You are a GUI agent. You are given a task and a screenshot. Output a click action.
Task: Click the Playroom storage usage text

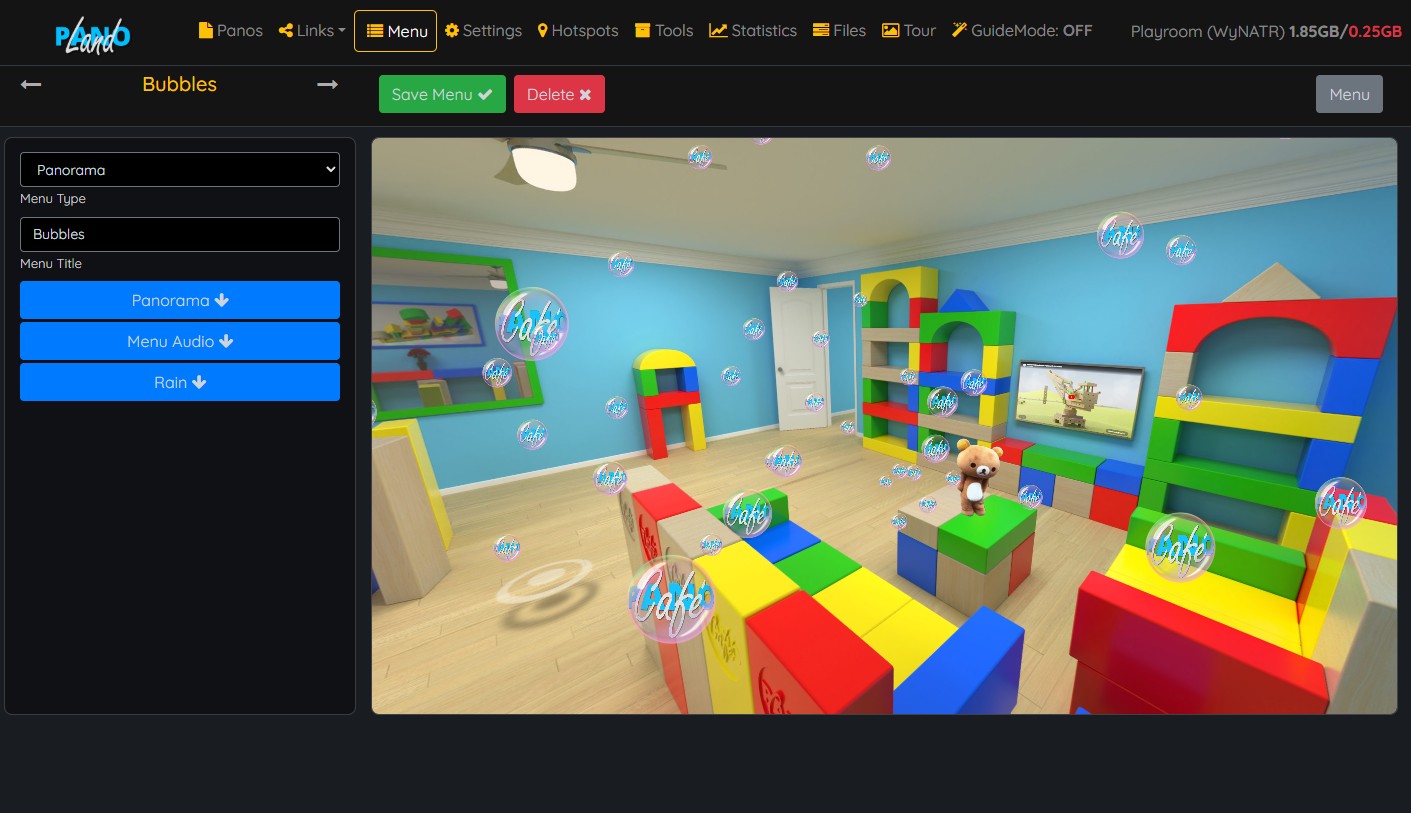click(1266, 32)
